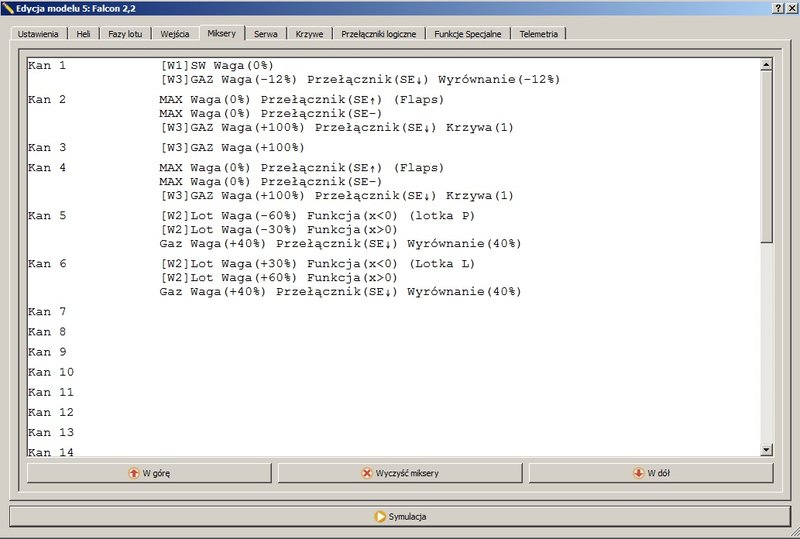Click the Kan 1 channel label
This screenshot has height=539, width=800.
(47, 65)
